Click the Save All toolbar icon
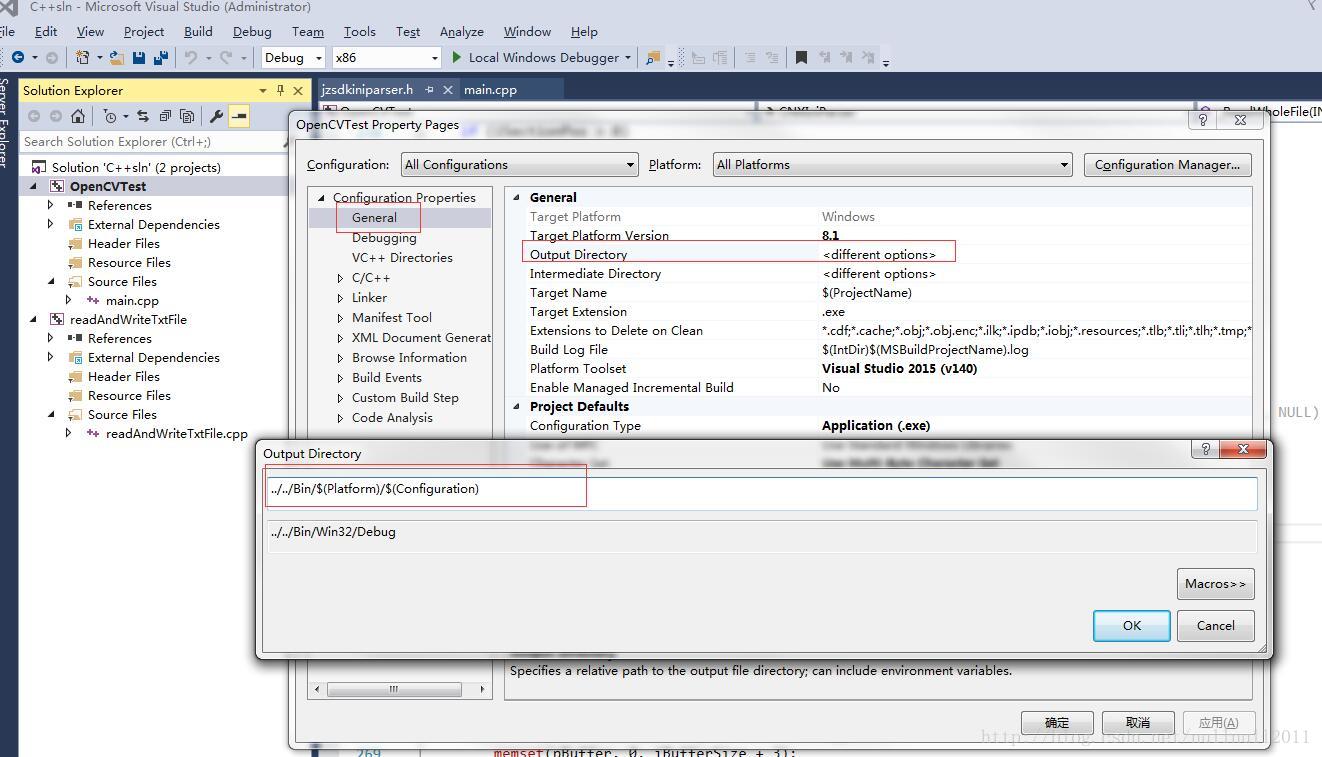This screenshot has height=757, width=1322. 160,57
